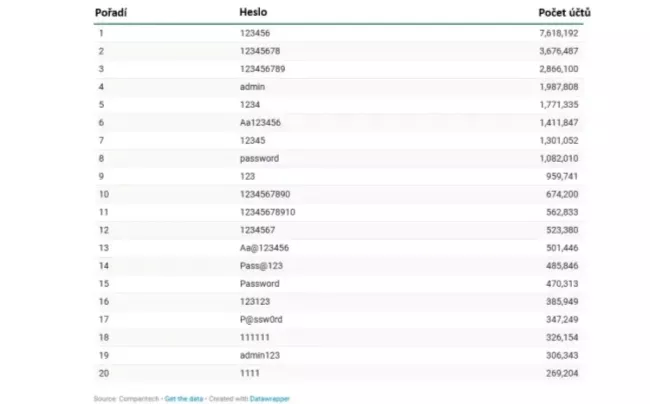Click the 'Get the data' link
Screen dimensions: 650x404
click(x=183, y=398)
